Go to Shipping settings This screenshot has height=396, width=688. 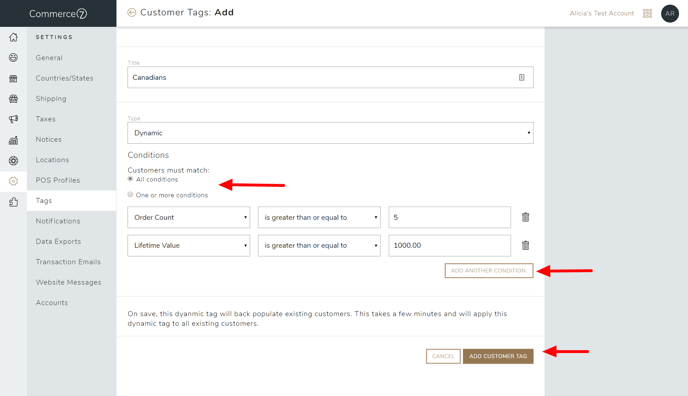(x=51, y=99)
